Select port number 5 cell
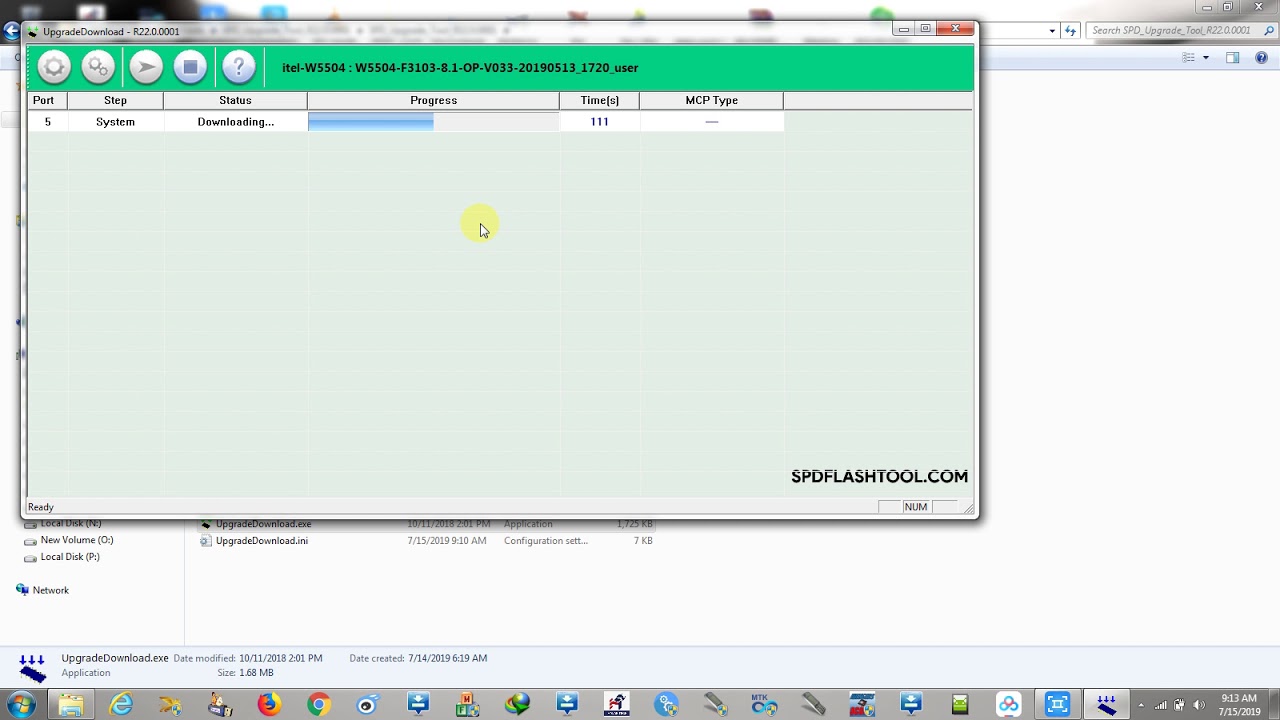1280x720 pixels. point(47,121)
